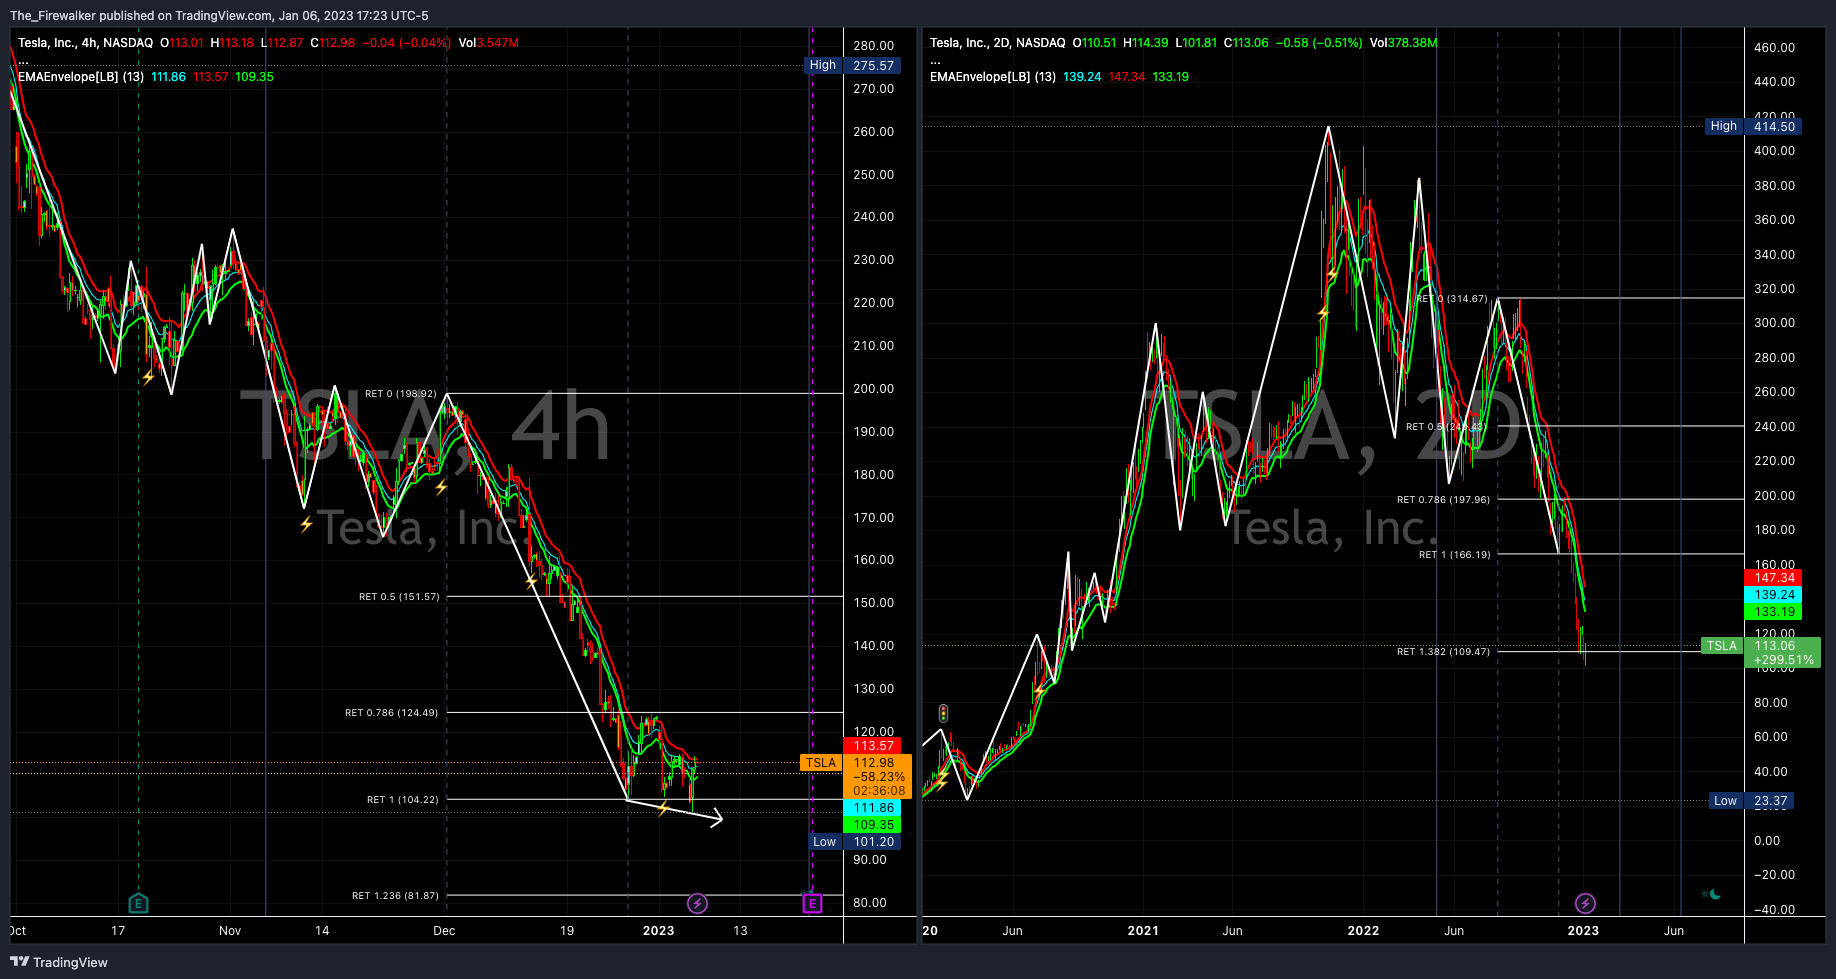The height and width of the screenshot is (979, 1836).
Task: Click the published by The_Firewalker header text
Action: (x=219, y=15)
